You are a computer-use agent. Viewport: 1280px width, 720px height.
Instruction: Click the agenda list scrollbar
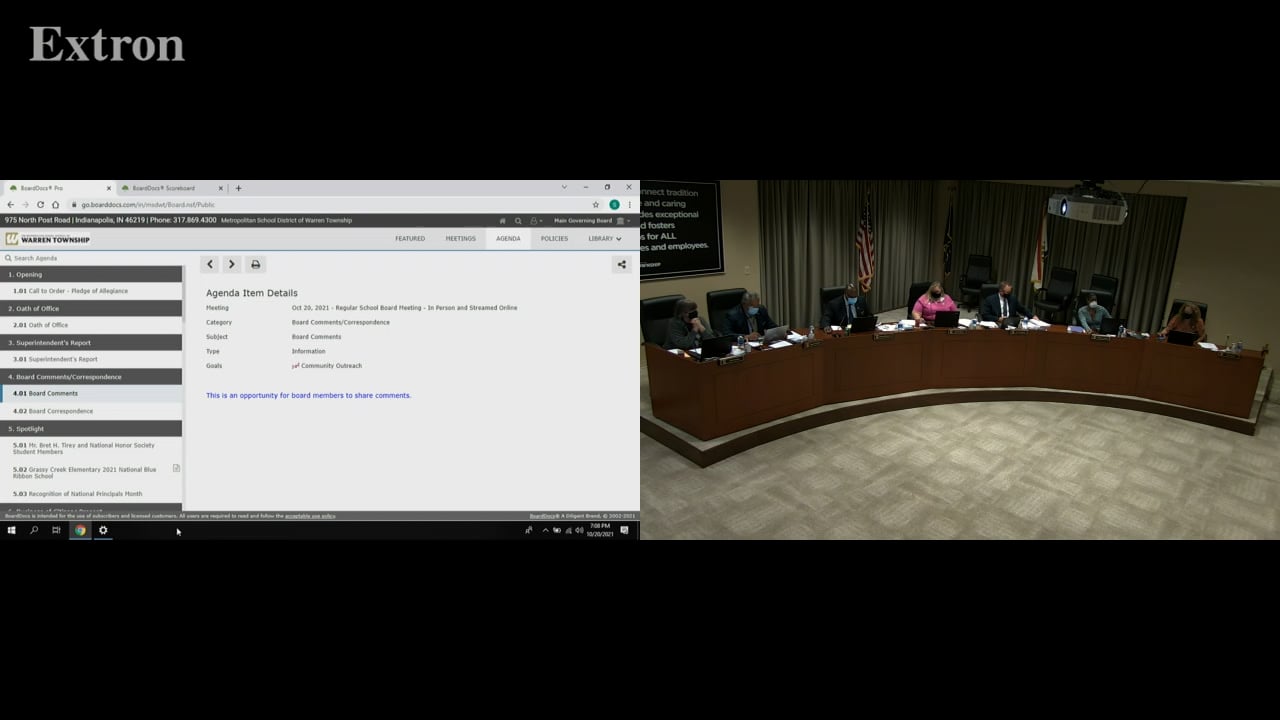tap(184, 295)
